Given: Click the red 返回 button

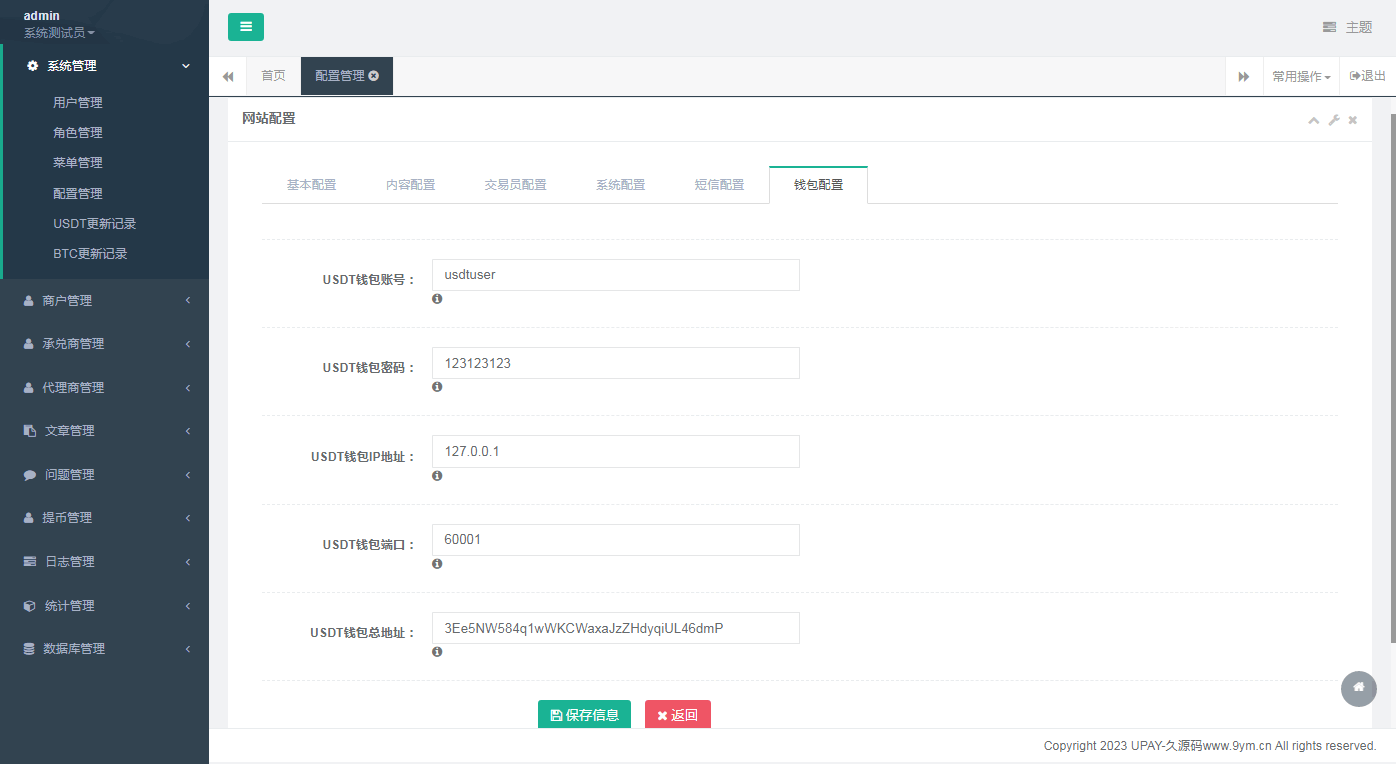Looking at the screenshot, I should pos(677,715).
